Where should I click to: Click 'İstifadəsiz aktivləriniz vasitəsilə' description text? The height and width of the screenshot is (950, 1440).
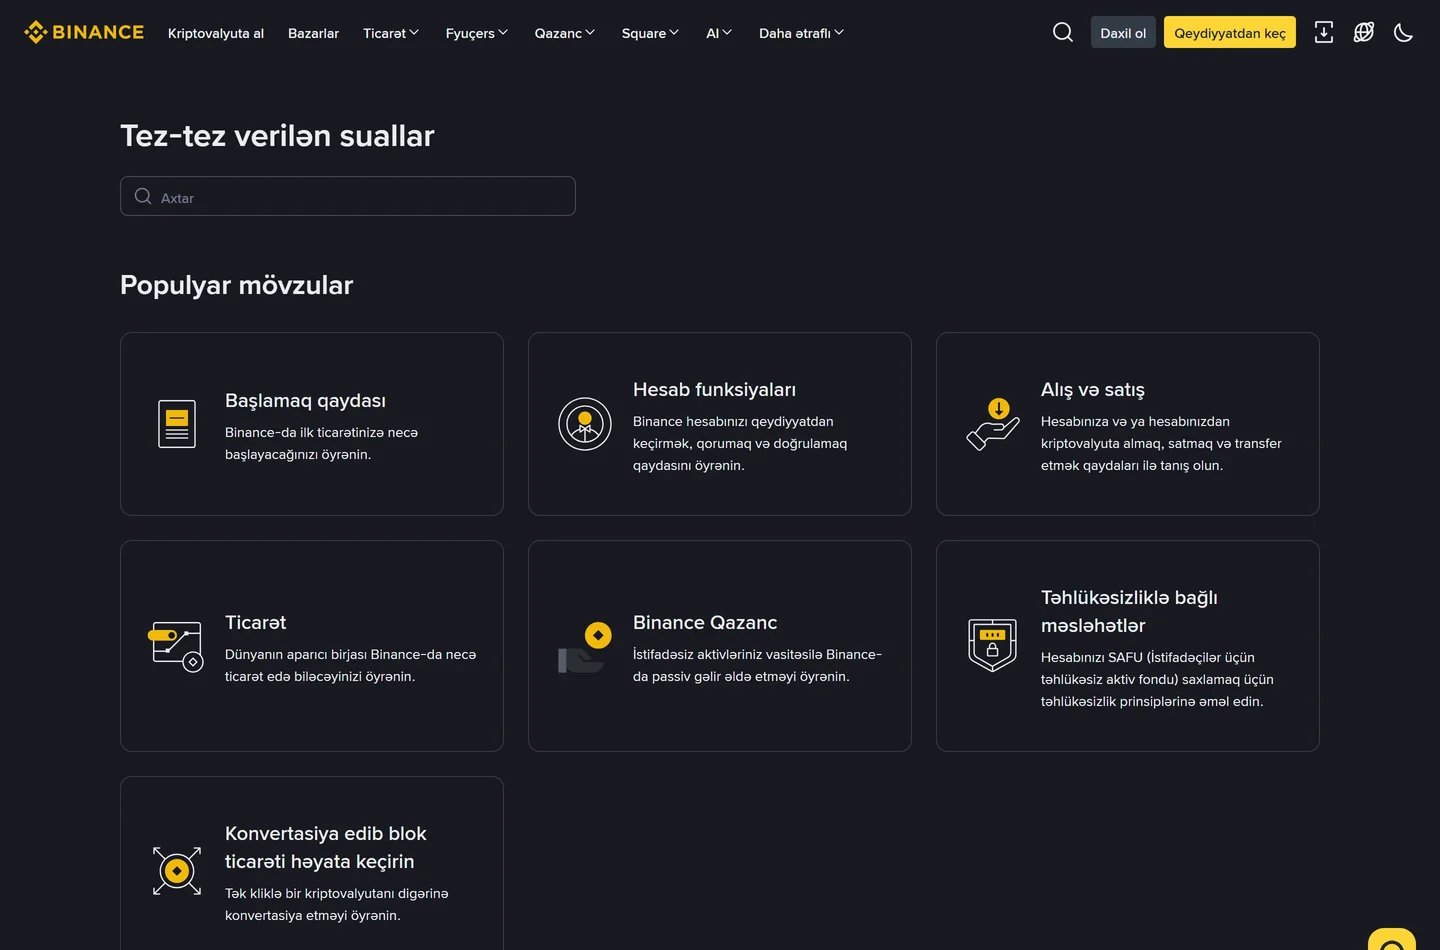(757, 665)
